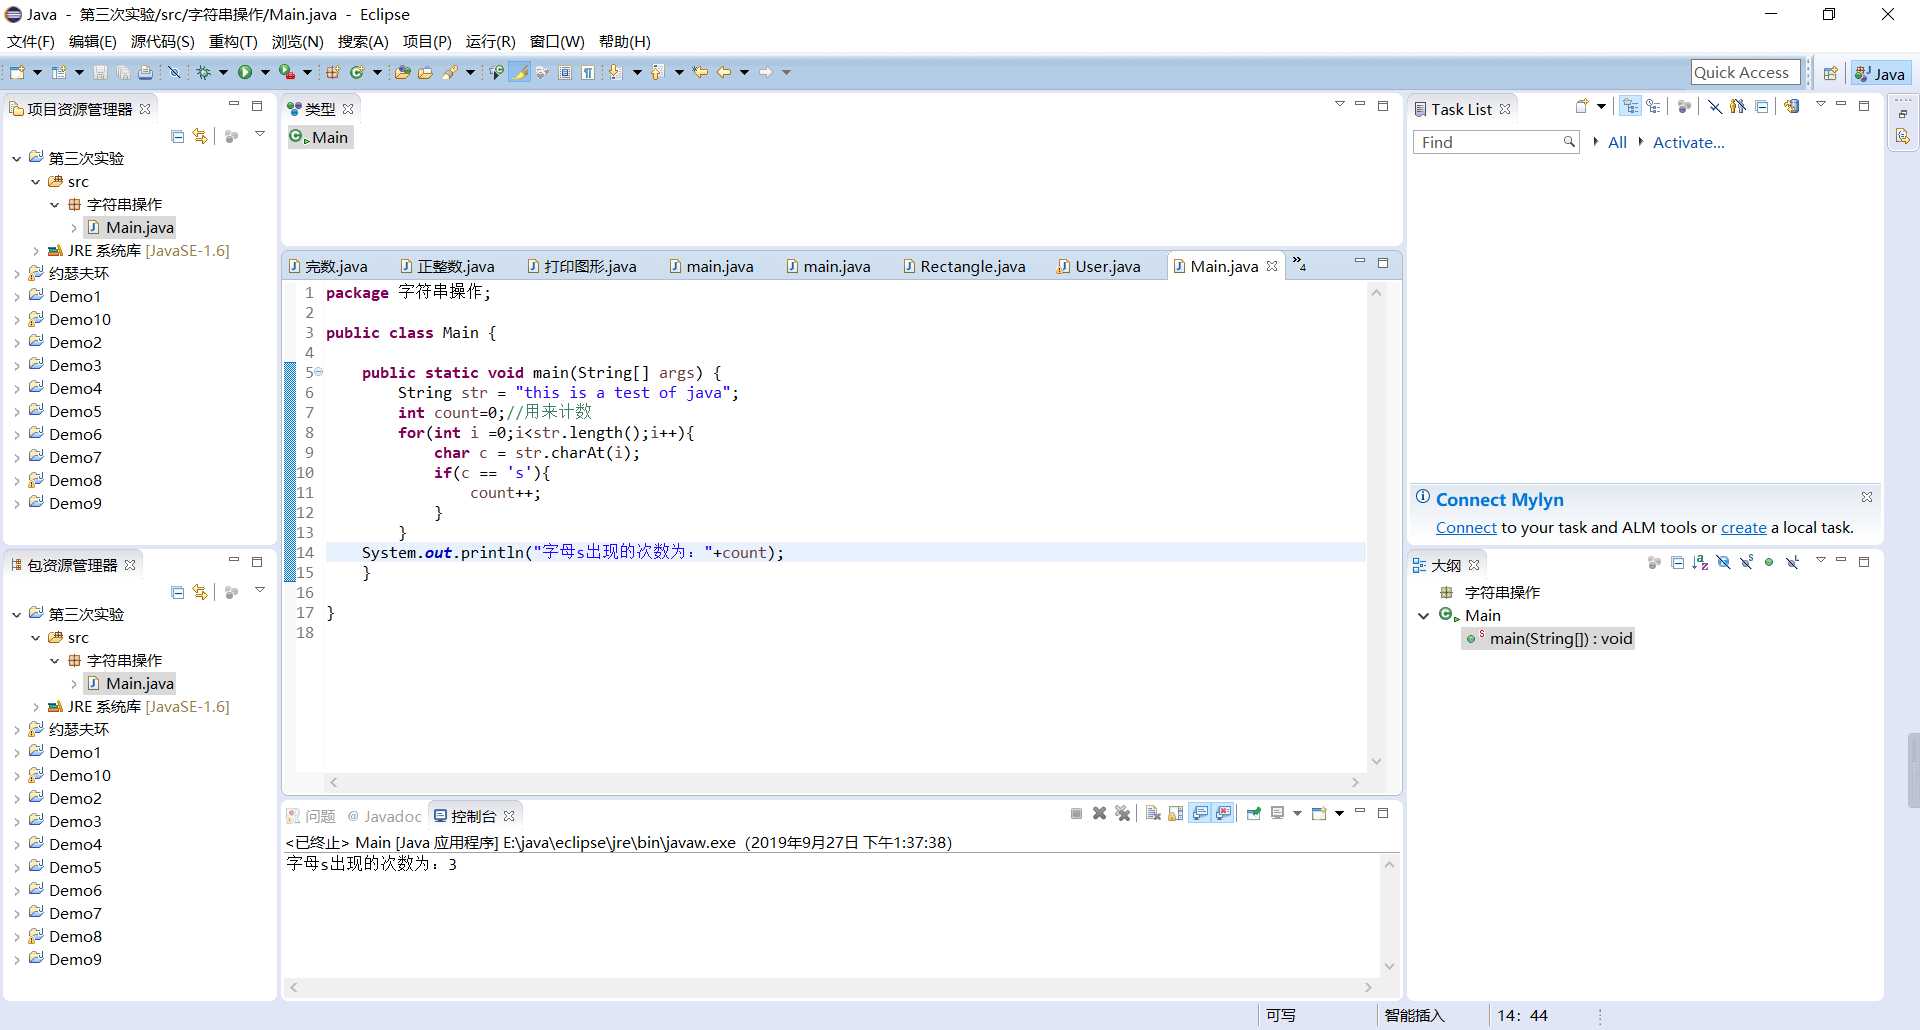Screen dimensions: 1920x1030
Task: Open the New wizard dropdown arrow
Action: pos(37,72)
